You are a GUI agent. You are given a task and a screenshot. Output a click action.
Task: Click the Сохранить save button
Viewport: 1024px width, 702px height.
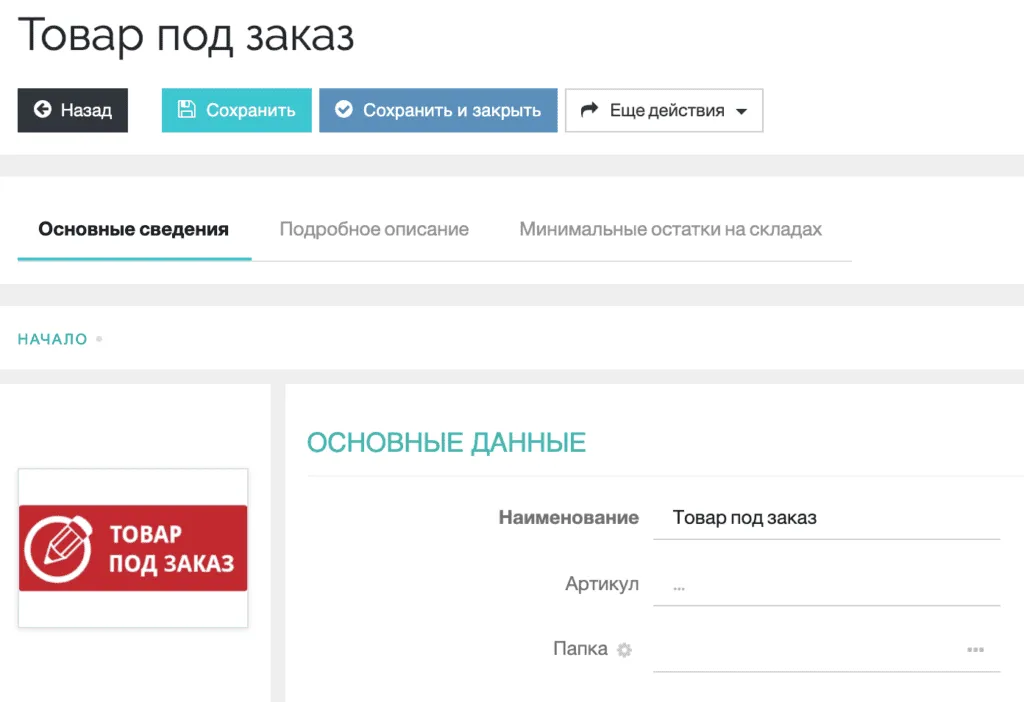pyautogui.click(x=236, y=110)
